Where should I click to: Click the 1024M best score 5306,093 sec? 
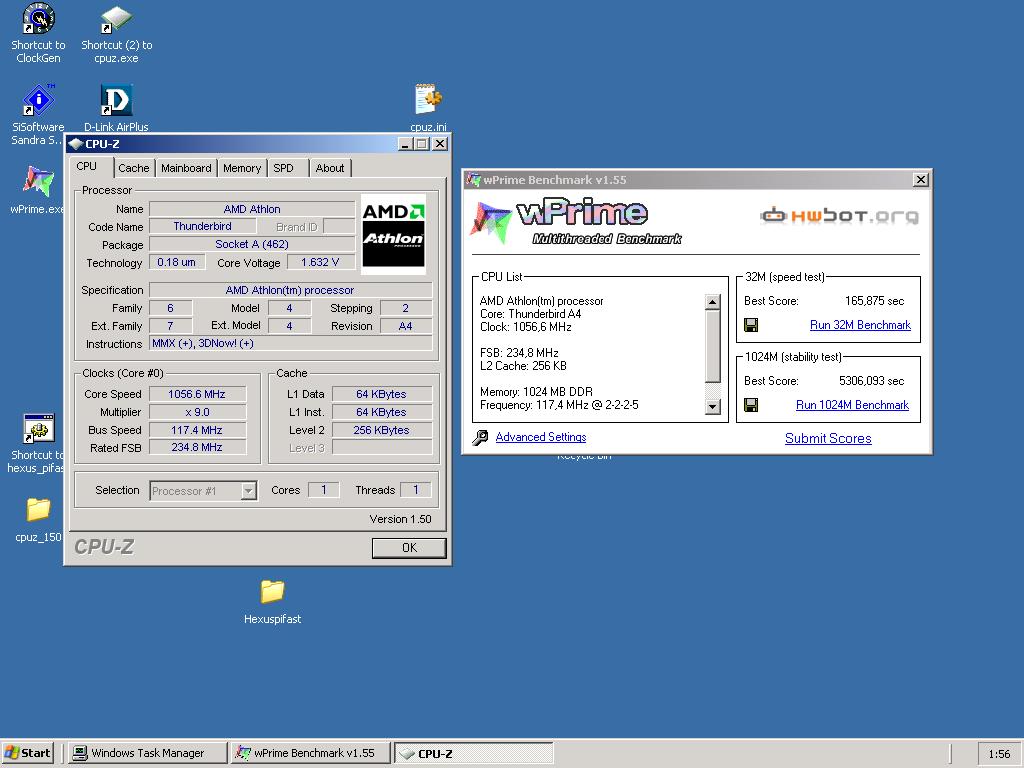(871, 381)
